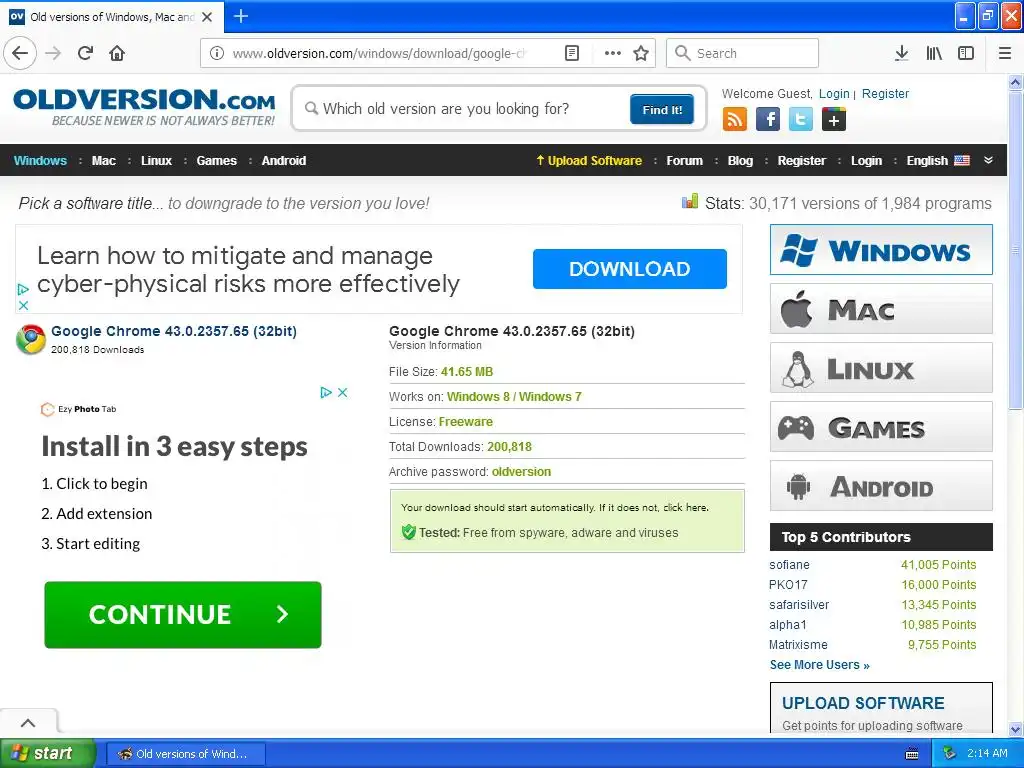Click the Google Chrome logo icon
Screen dimensions: 1024x768
(31, 340)
